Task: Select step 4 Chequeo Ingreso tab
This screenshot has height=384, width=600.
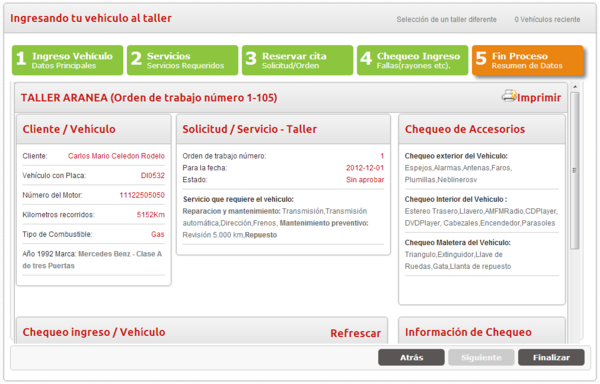Action: (x=412, y=60)
